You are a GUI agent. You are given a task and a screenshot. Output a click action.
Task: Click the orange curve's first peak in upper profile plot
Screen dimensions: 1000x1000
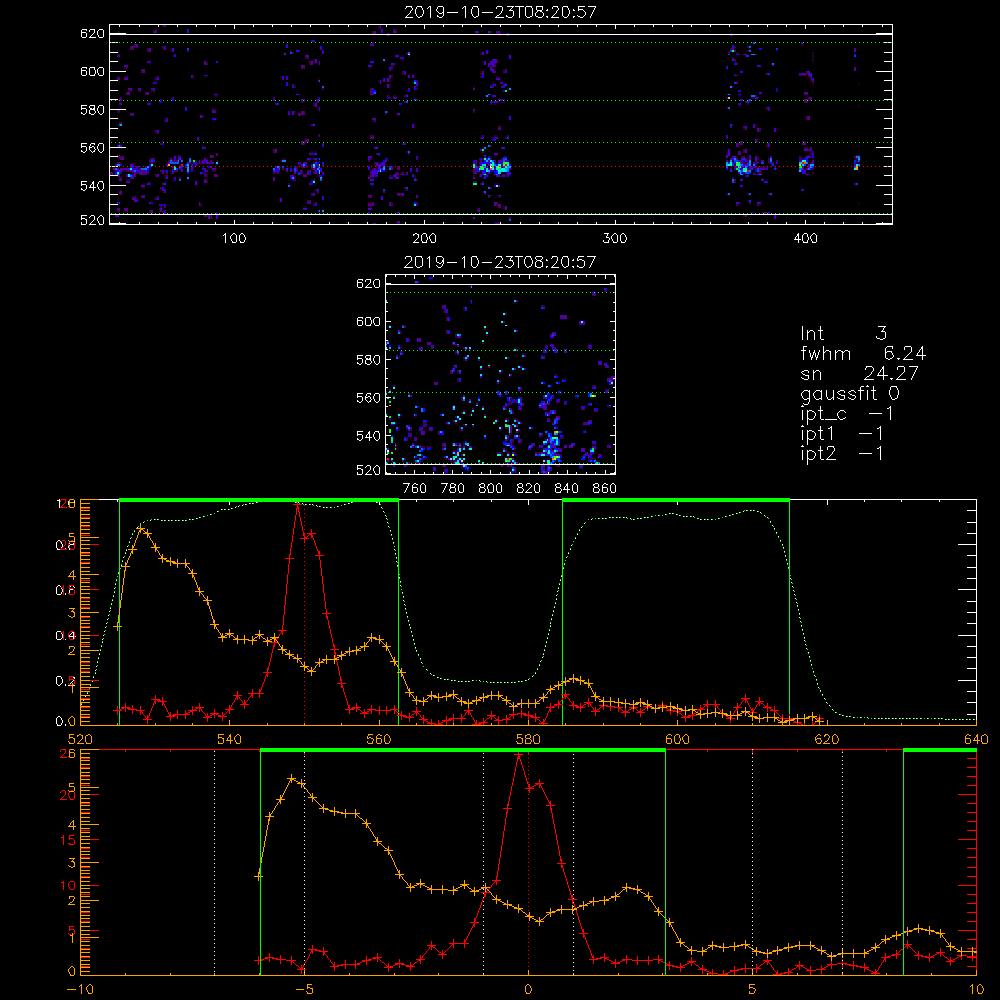point(141,528)
